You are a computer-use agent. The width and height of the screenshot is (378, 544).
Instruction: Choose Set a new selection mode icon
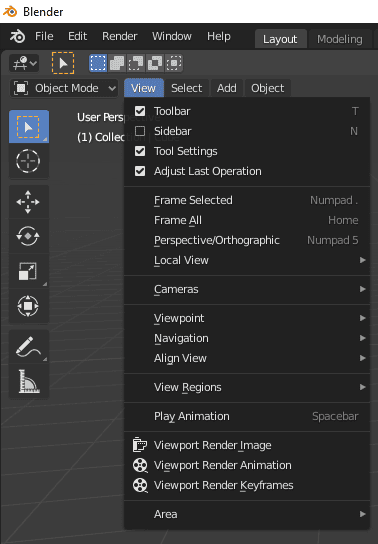[x=98, y=63]
